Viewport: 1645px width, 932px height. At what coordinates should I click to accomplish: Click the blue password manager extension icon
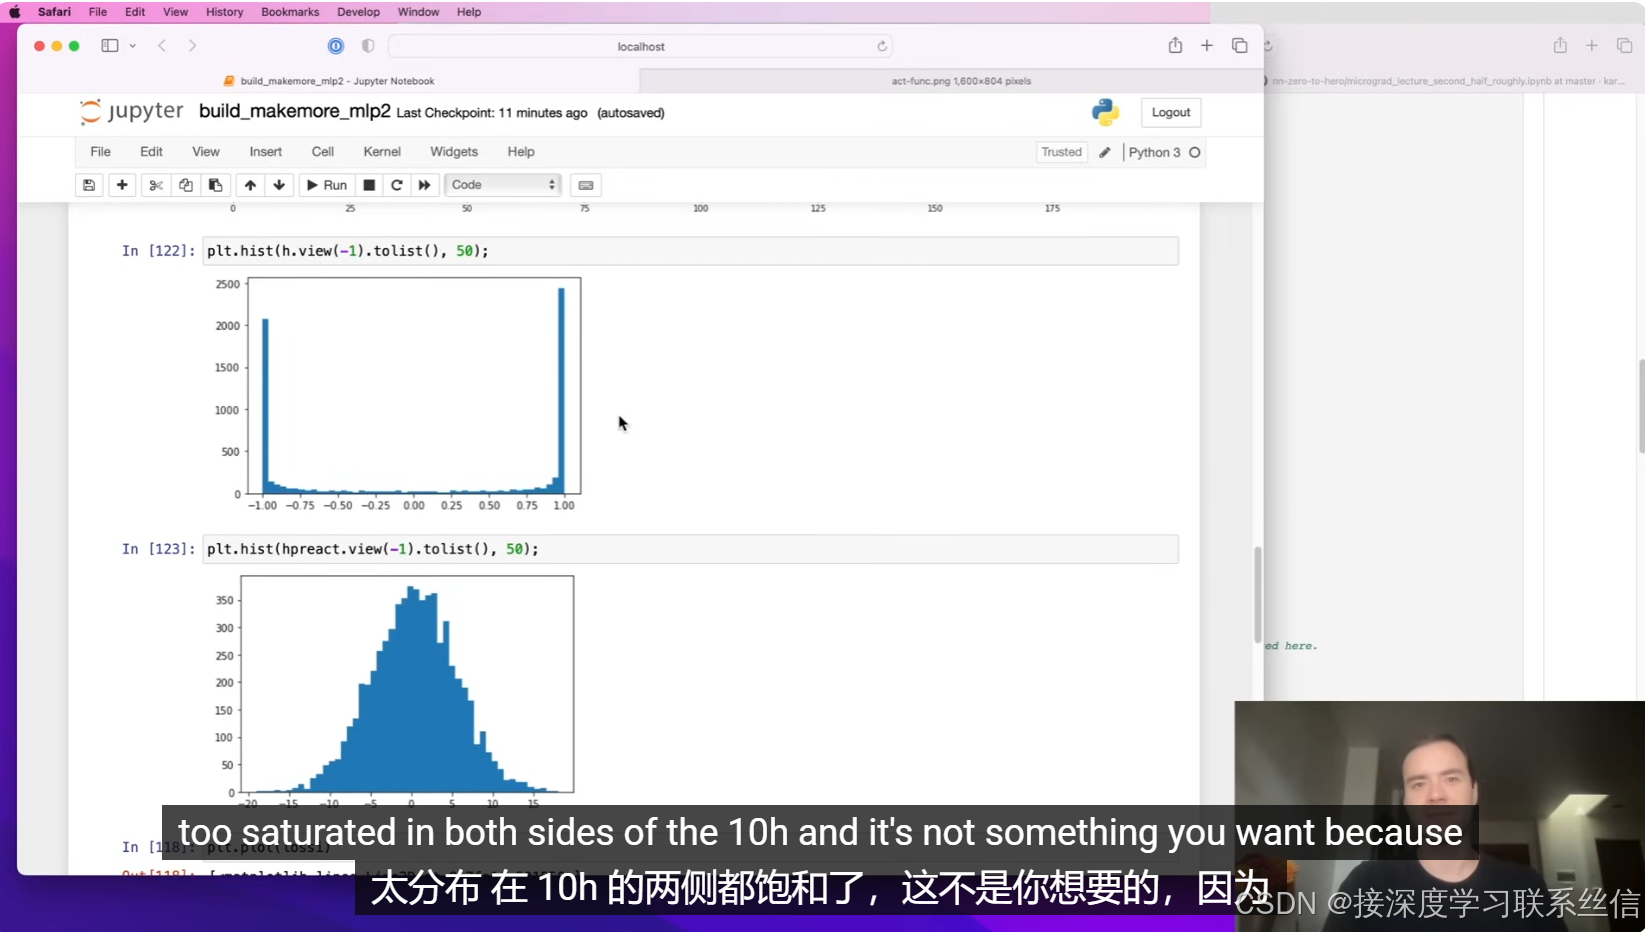[x=336, y=46]
